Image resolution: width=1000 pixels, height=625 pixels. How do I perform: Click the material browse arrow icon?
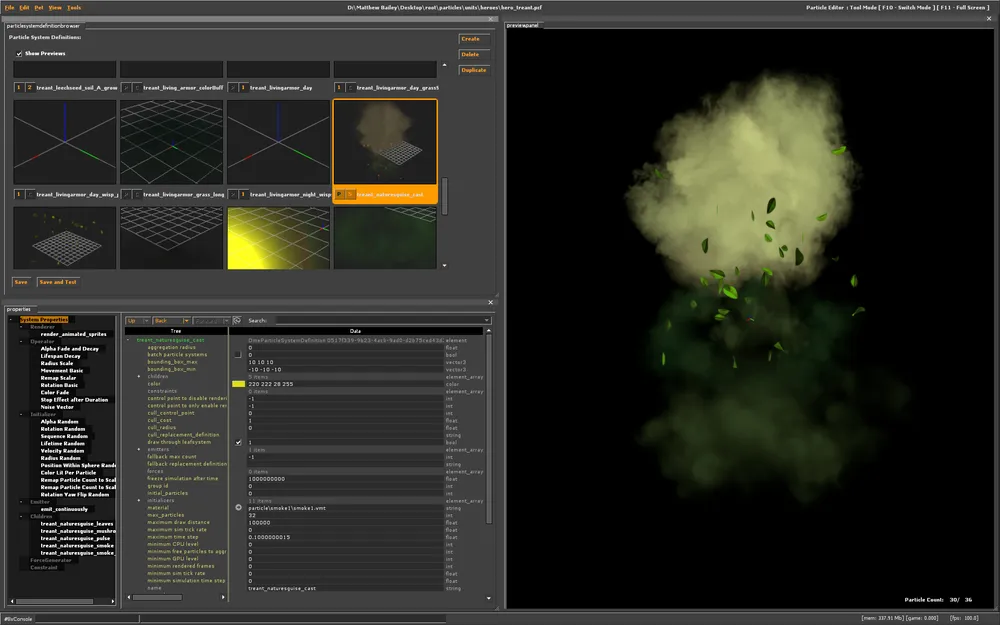pos(238,508)
